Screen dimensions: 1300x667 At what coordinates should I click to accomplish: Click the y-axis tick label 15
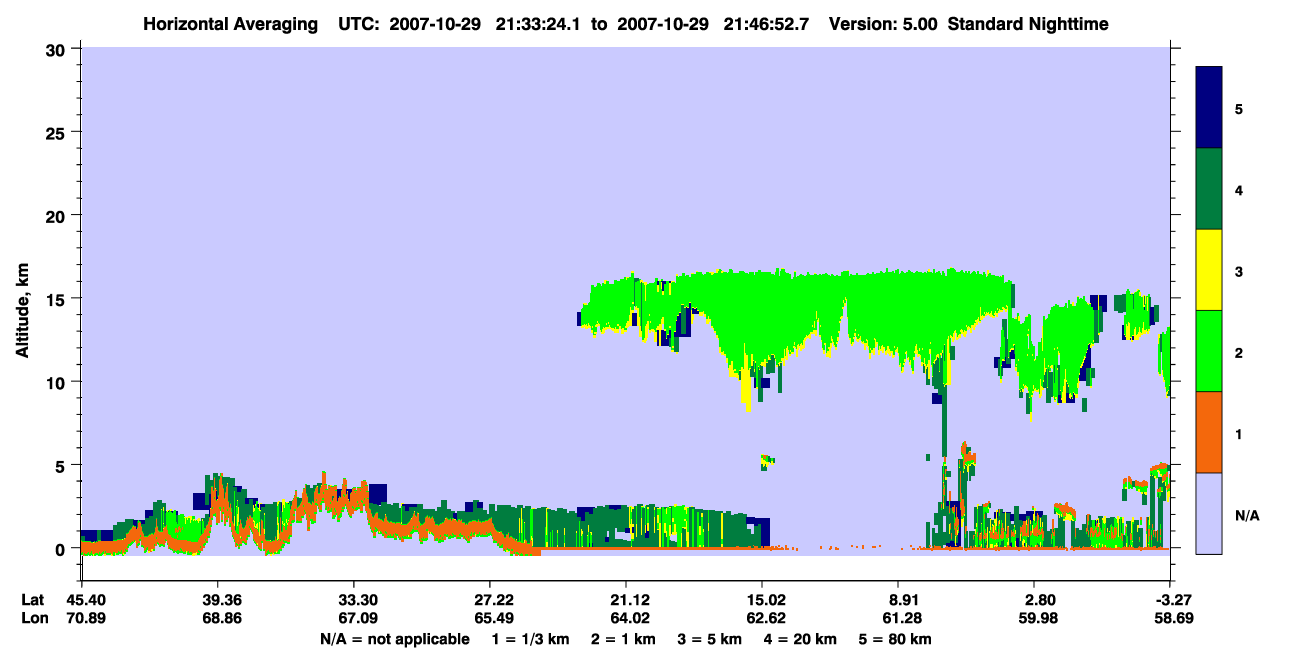[58, 299]
